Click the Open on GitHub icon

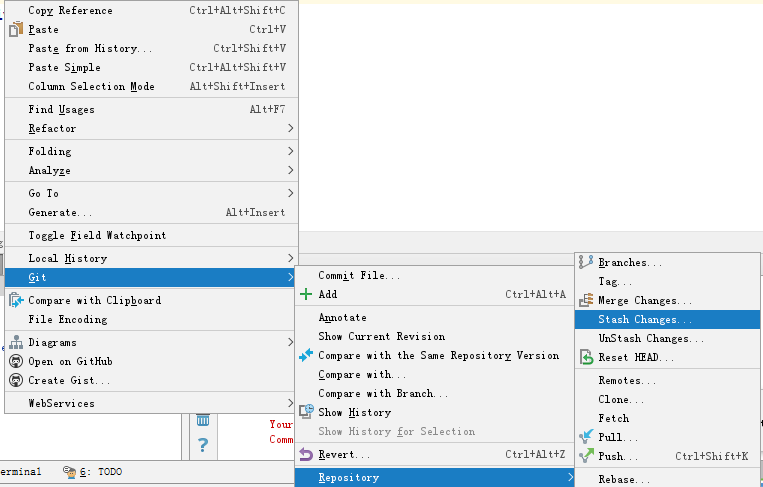pyautogui.click(x=16, y=361)
